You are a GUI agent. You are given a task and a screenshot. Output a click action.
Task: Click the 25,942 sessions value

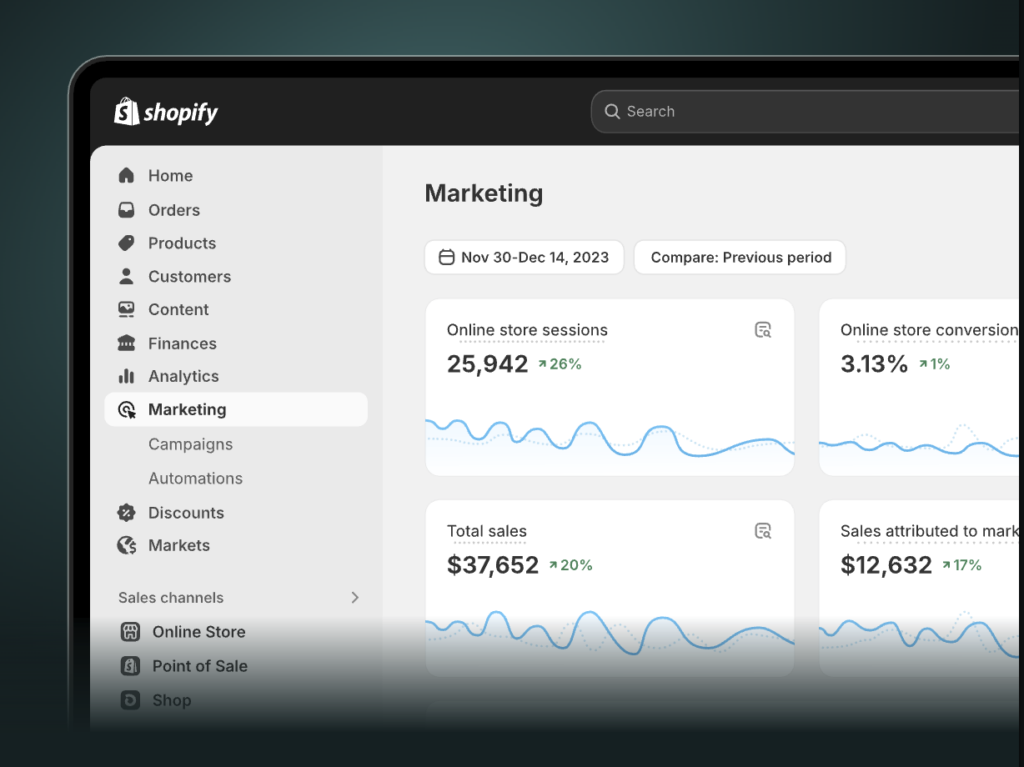(487, 364)
